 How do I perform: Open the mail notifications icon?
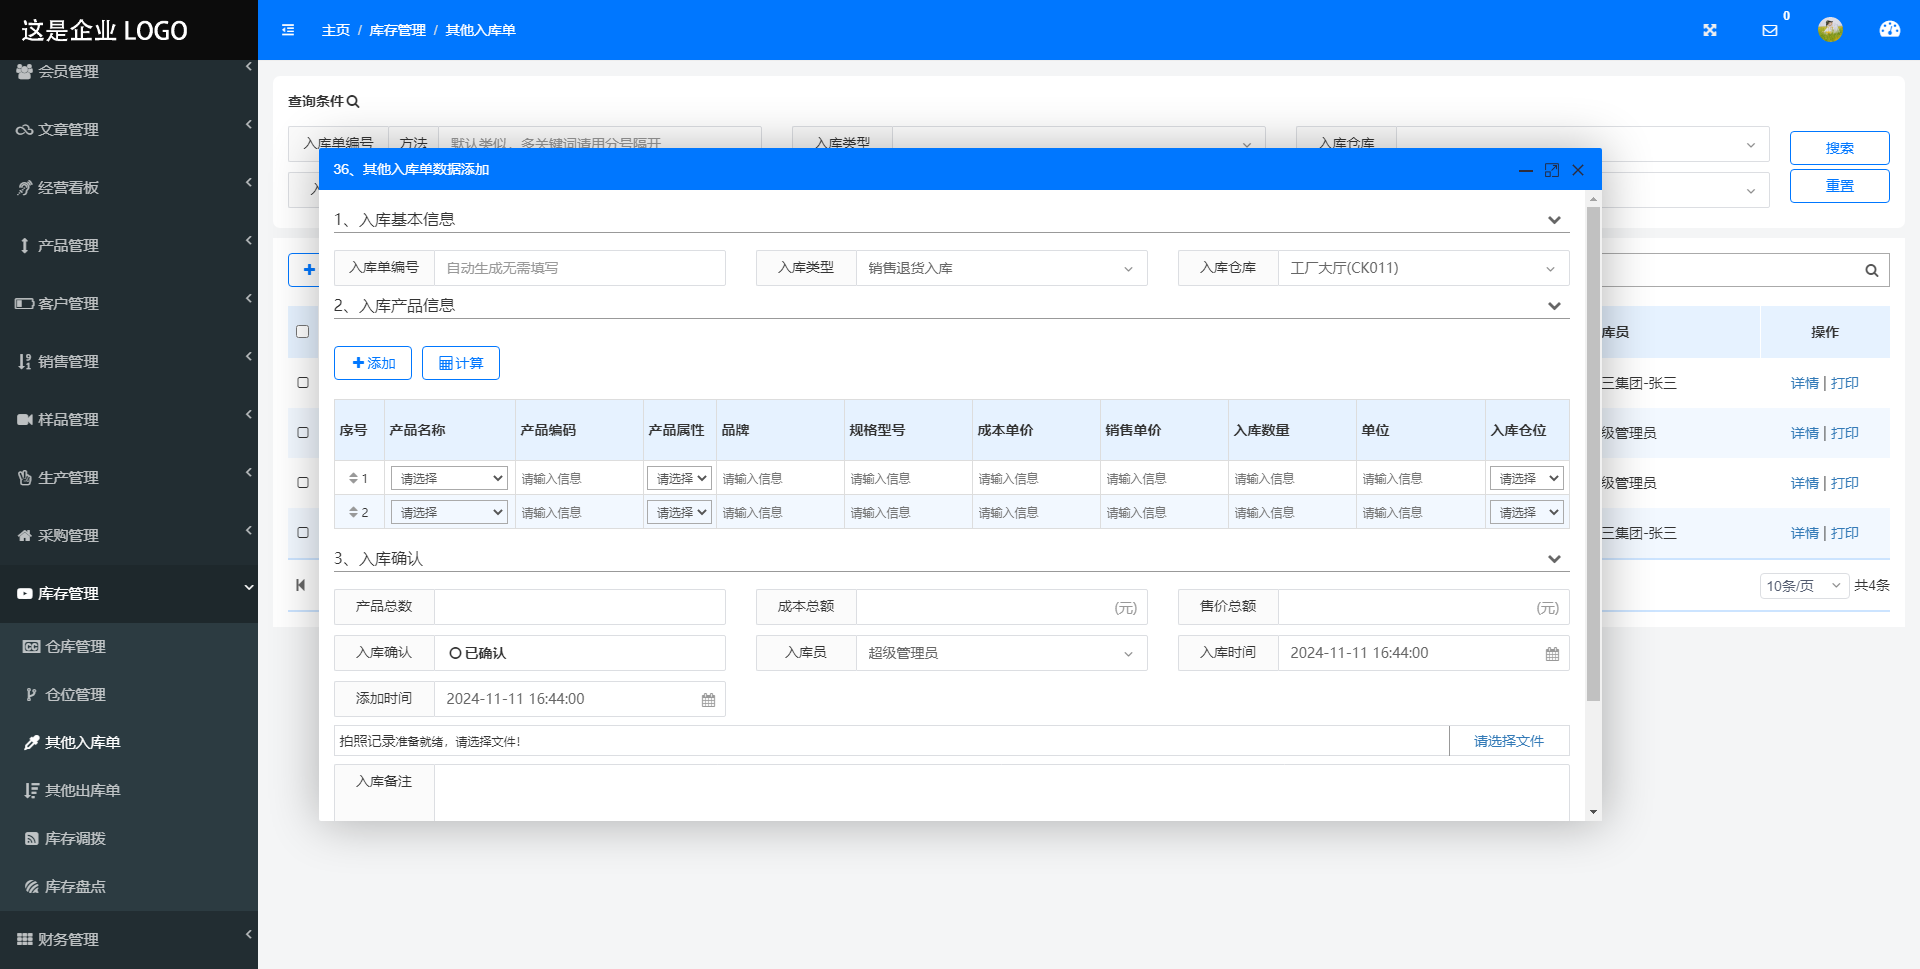(x=1770, y=30)
